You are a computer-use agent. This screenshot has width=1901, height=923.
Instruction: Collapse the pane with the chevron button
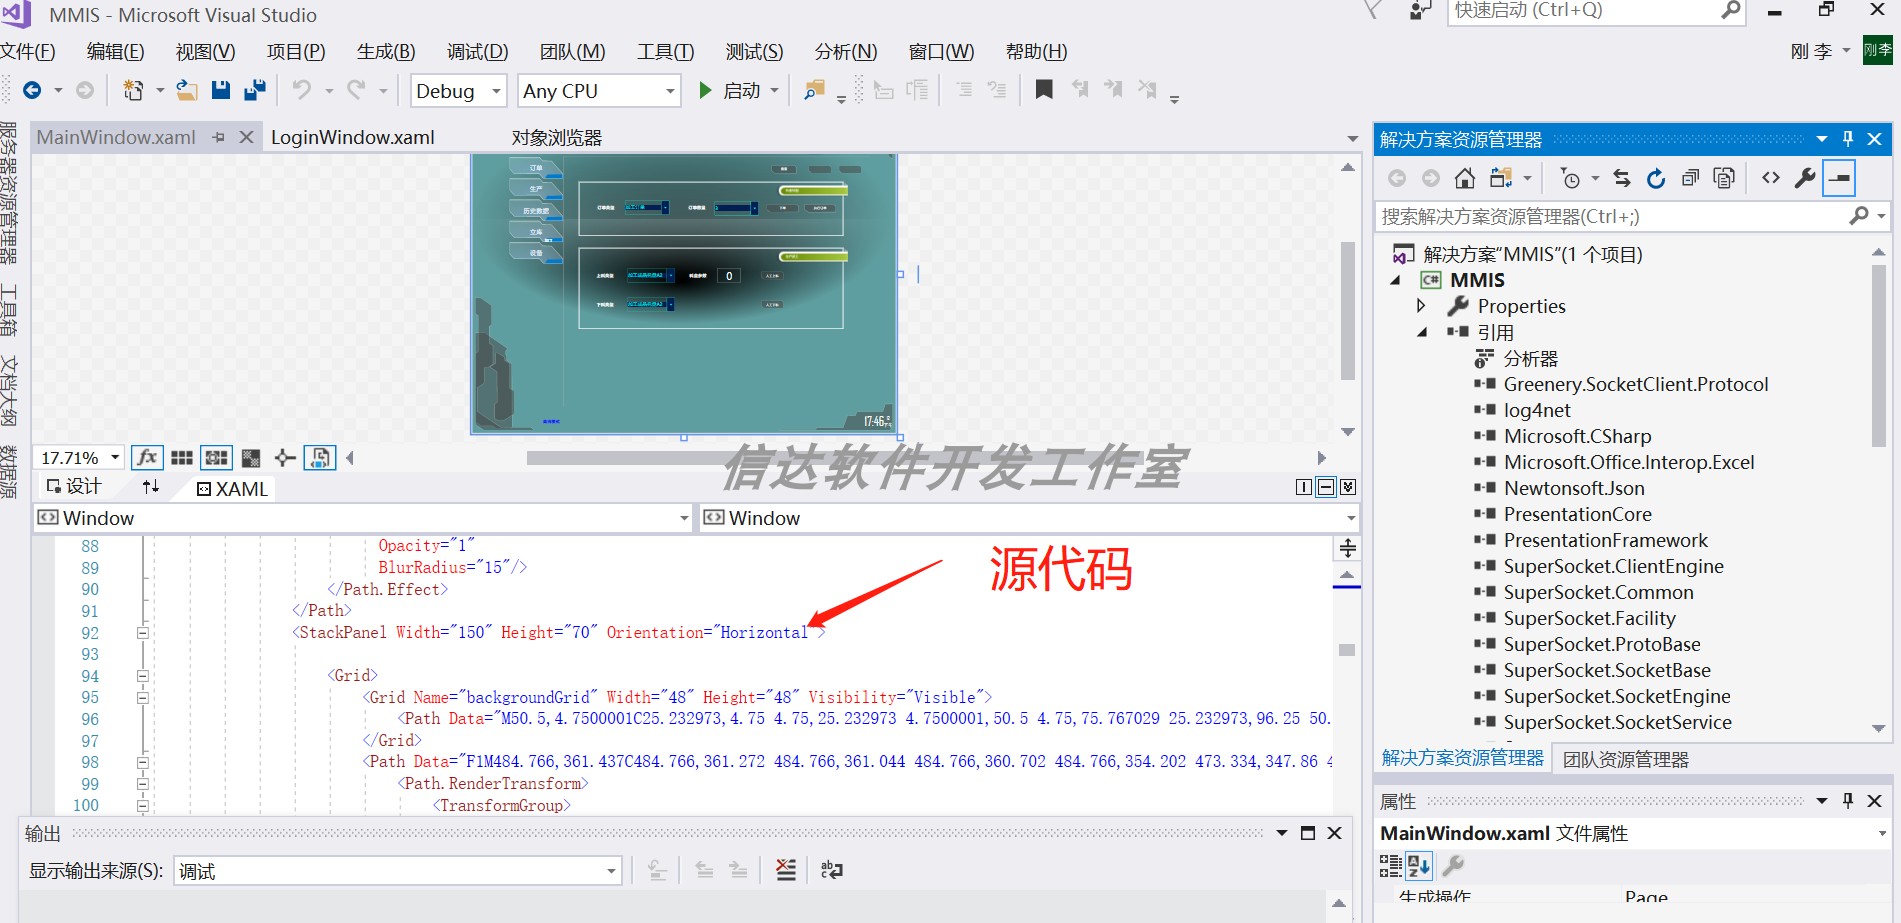tap(1348, 487)
